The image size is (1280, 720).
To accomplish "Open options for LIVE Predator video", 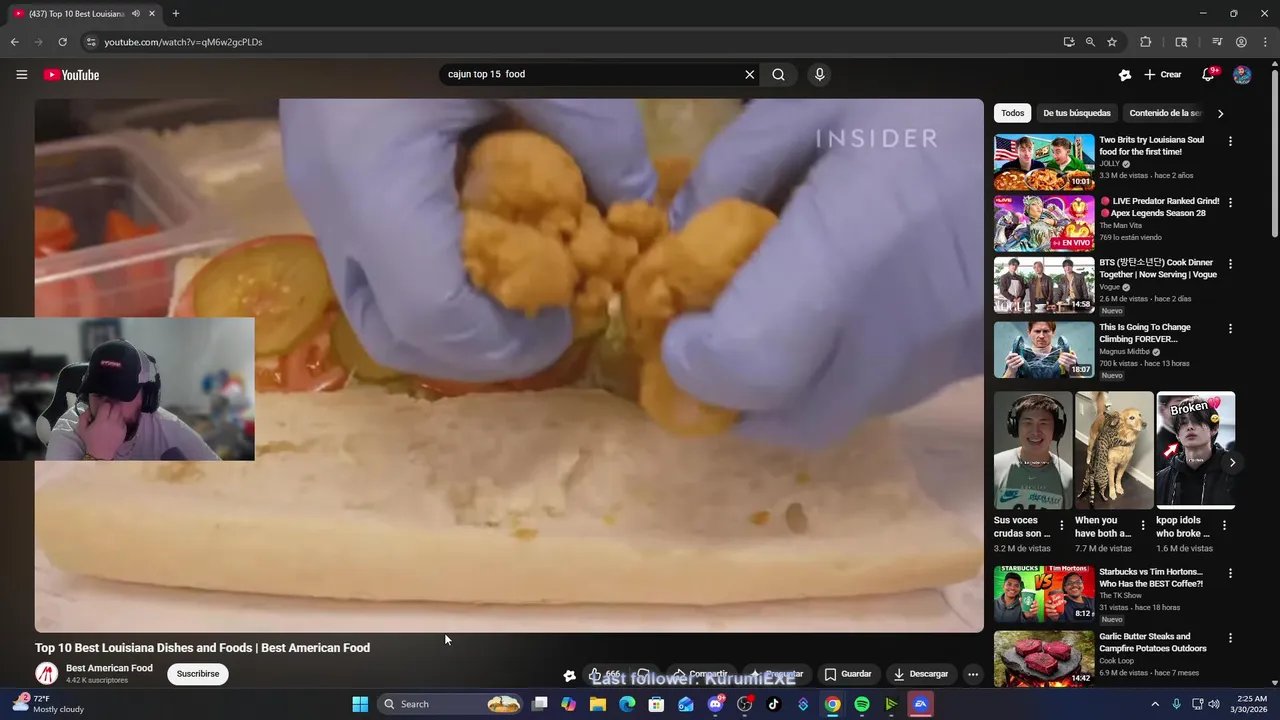I will click(1230, 202).
